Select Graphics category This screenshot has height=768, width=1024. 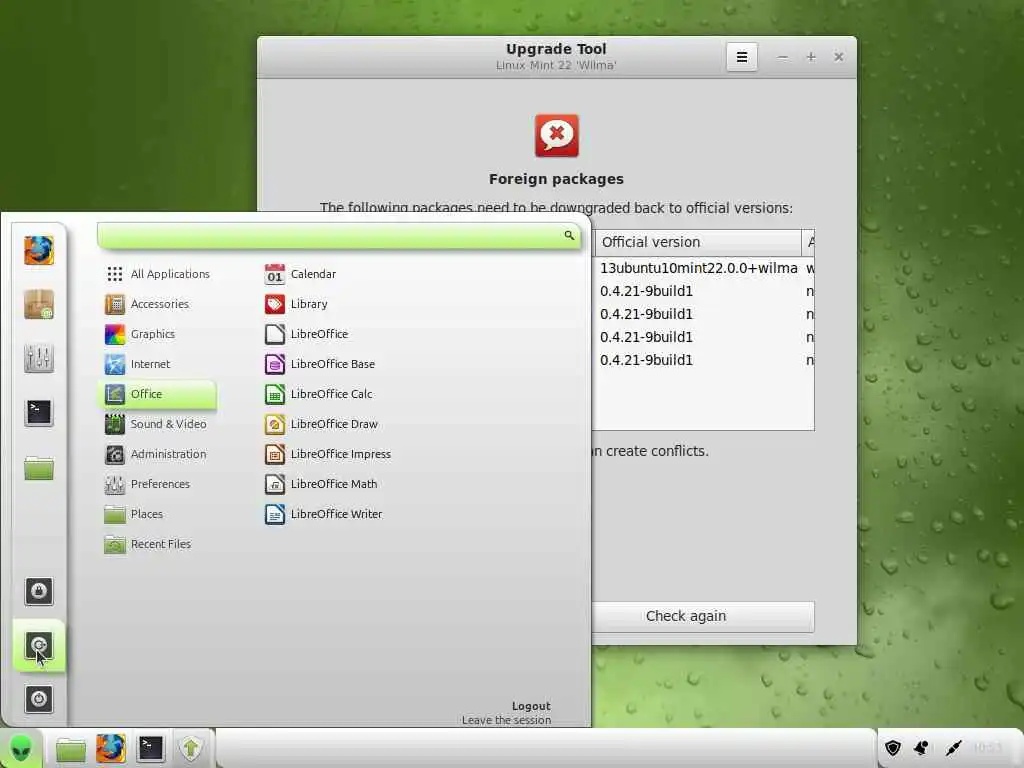[157, 334]
